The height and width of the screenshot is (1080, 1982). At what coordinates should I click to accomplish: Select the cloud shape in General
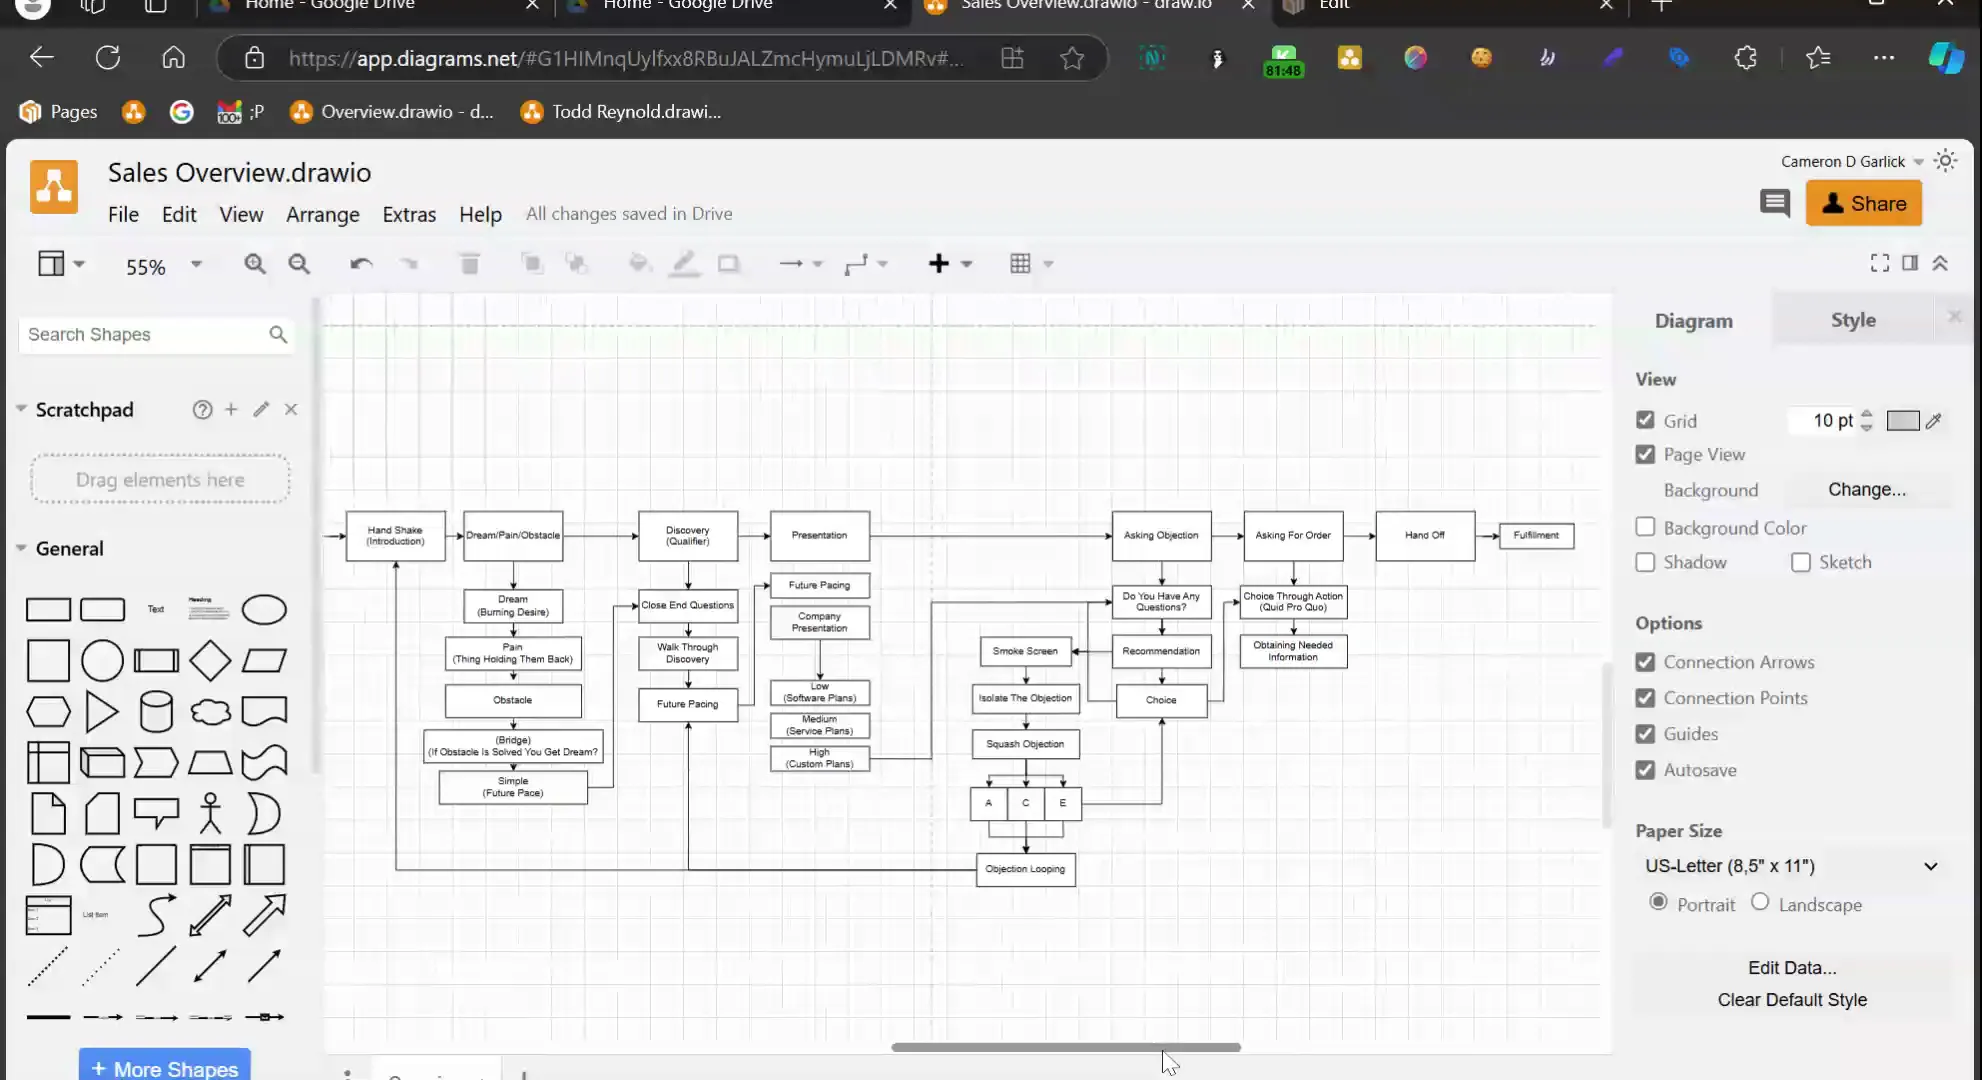pos(210,712)
